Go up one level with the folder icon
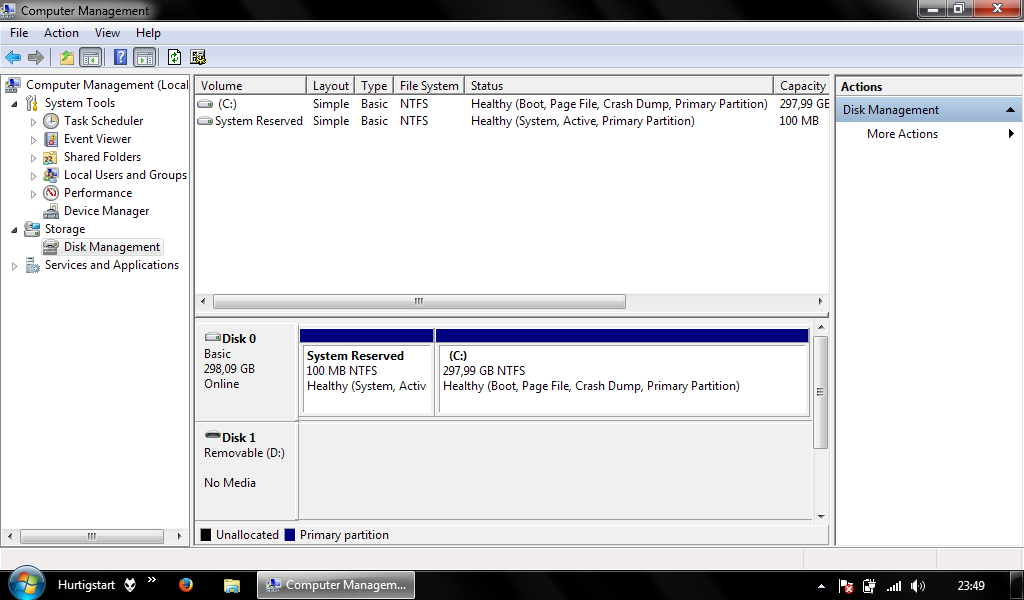 67,57
